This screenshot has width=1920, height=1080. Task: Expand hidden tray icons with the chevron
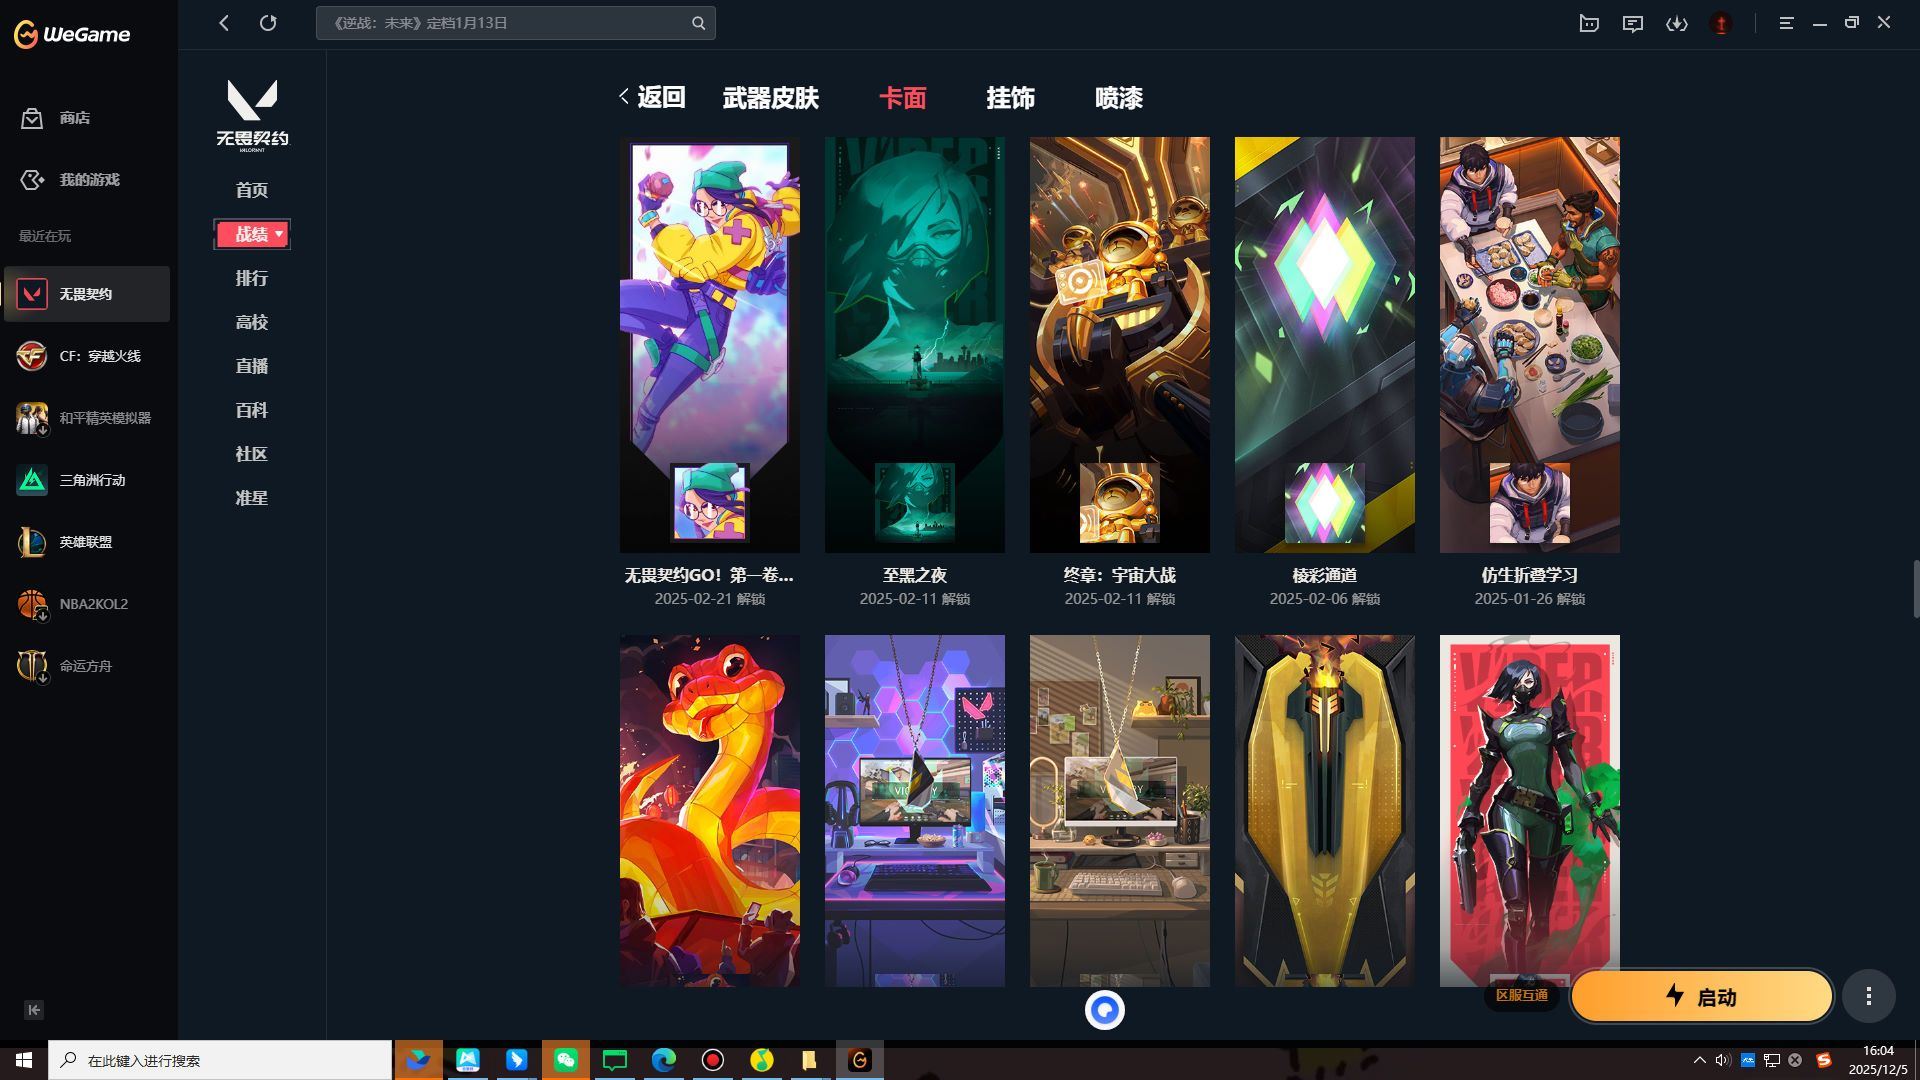point(1698,1060)
